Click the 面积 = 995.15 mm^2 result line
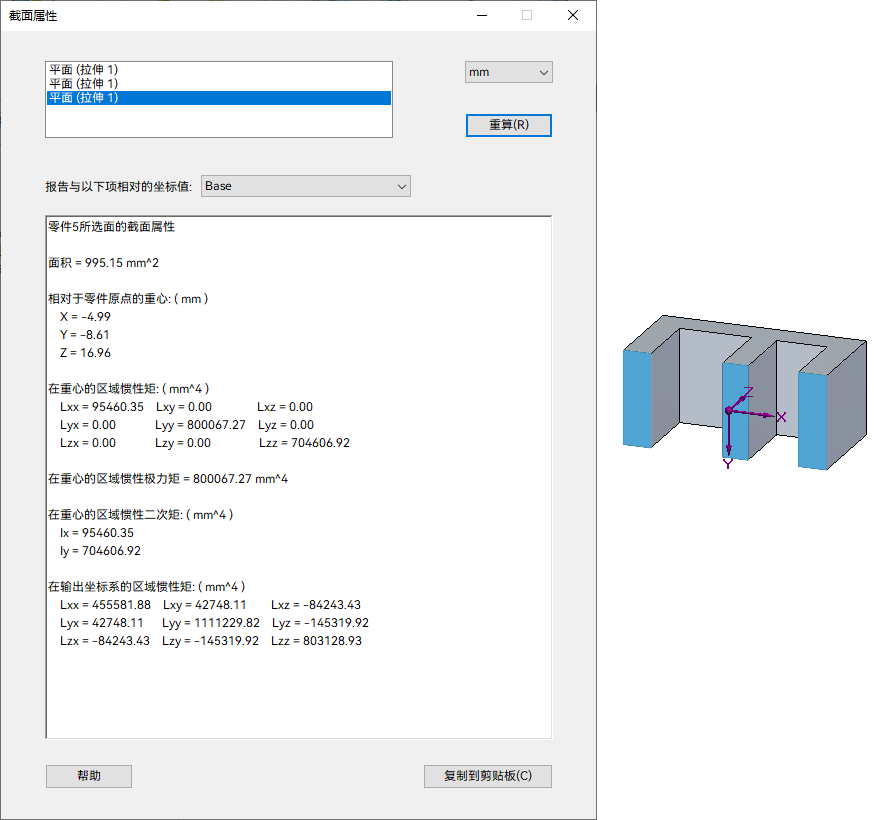Screen dimensions: 874x820 (x=104, y=263)
